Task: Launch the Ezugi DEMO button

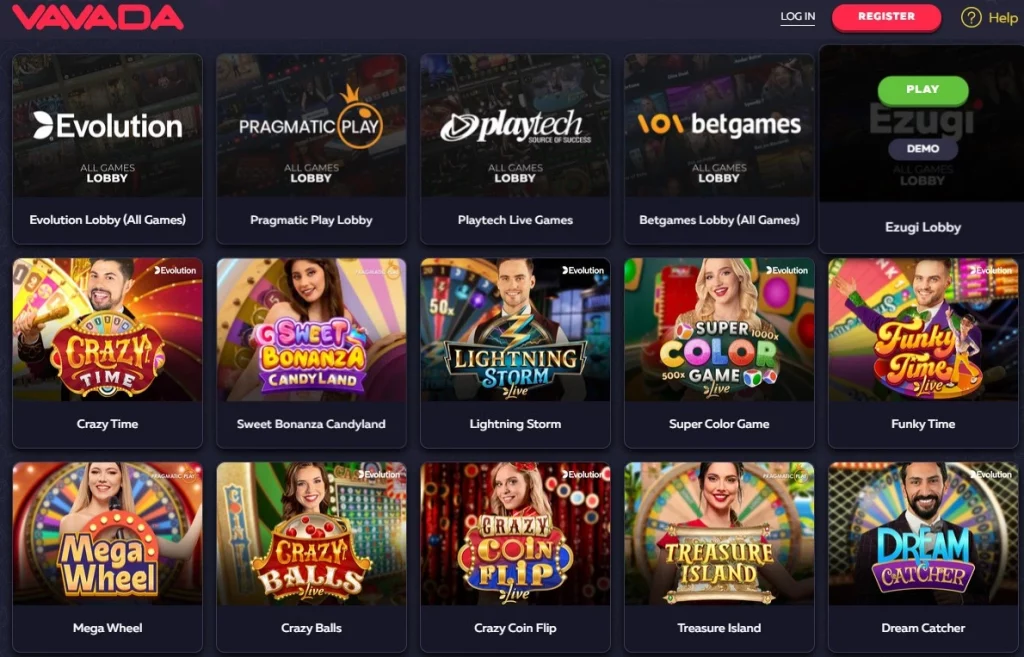Action: [x=922, y=149]
